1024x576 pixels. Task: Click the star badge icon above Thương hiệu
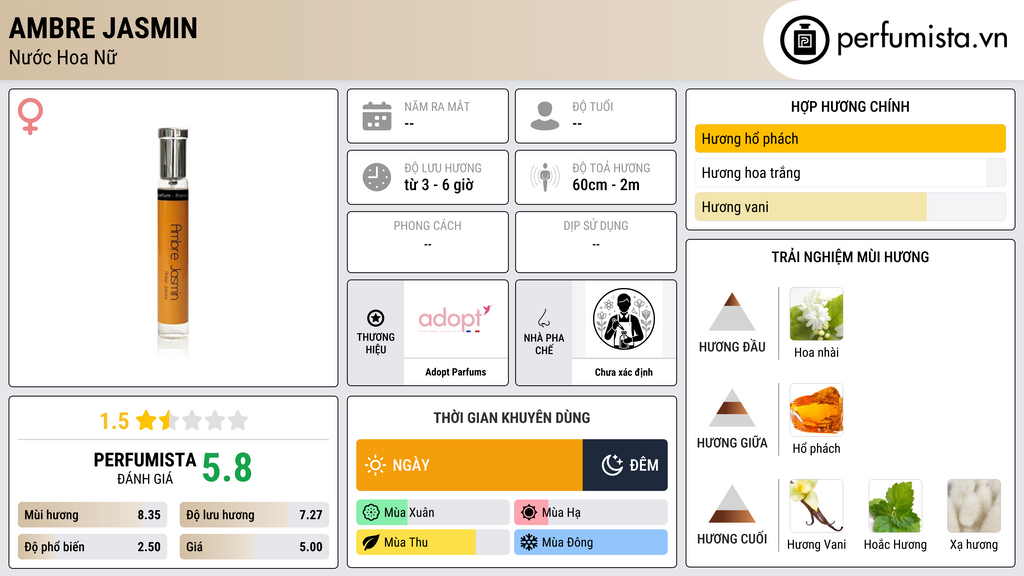[x=376, y=318]
